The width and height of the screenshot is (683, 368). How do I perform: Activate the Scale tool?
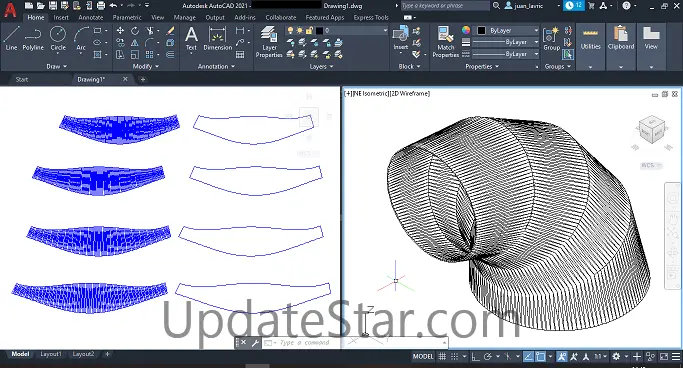click(135, 54)
